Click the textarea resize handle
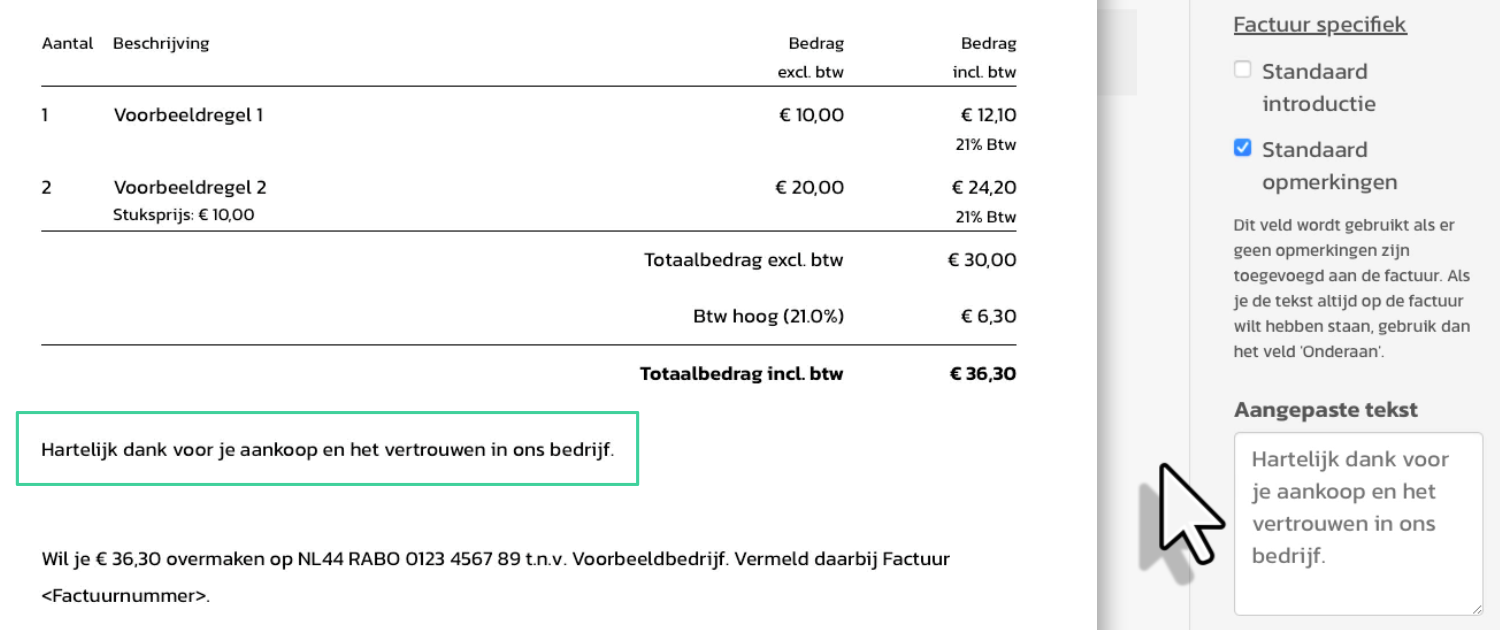 point(1477,608)
